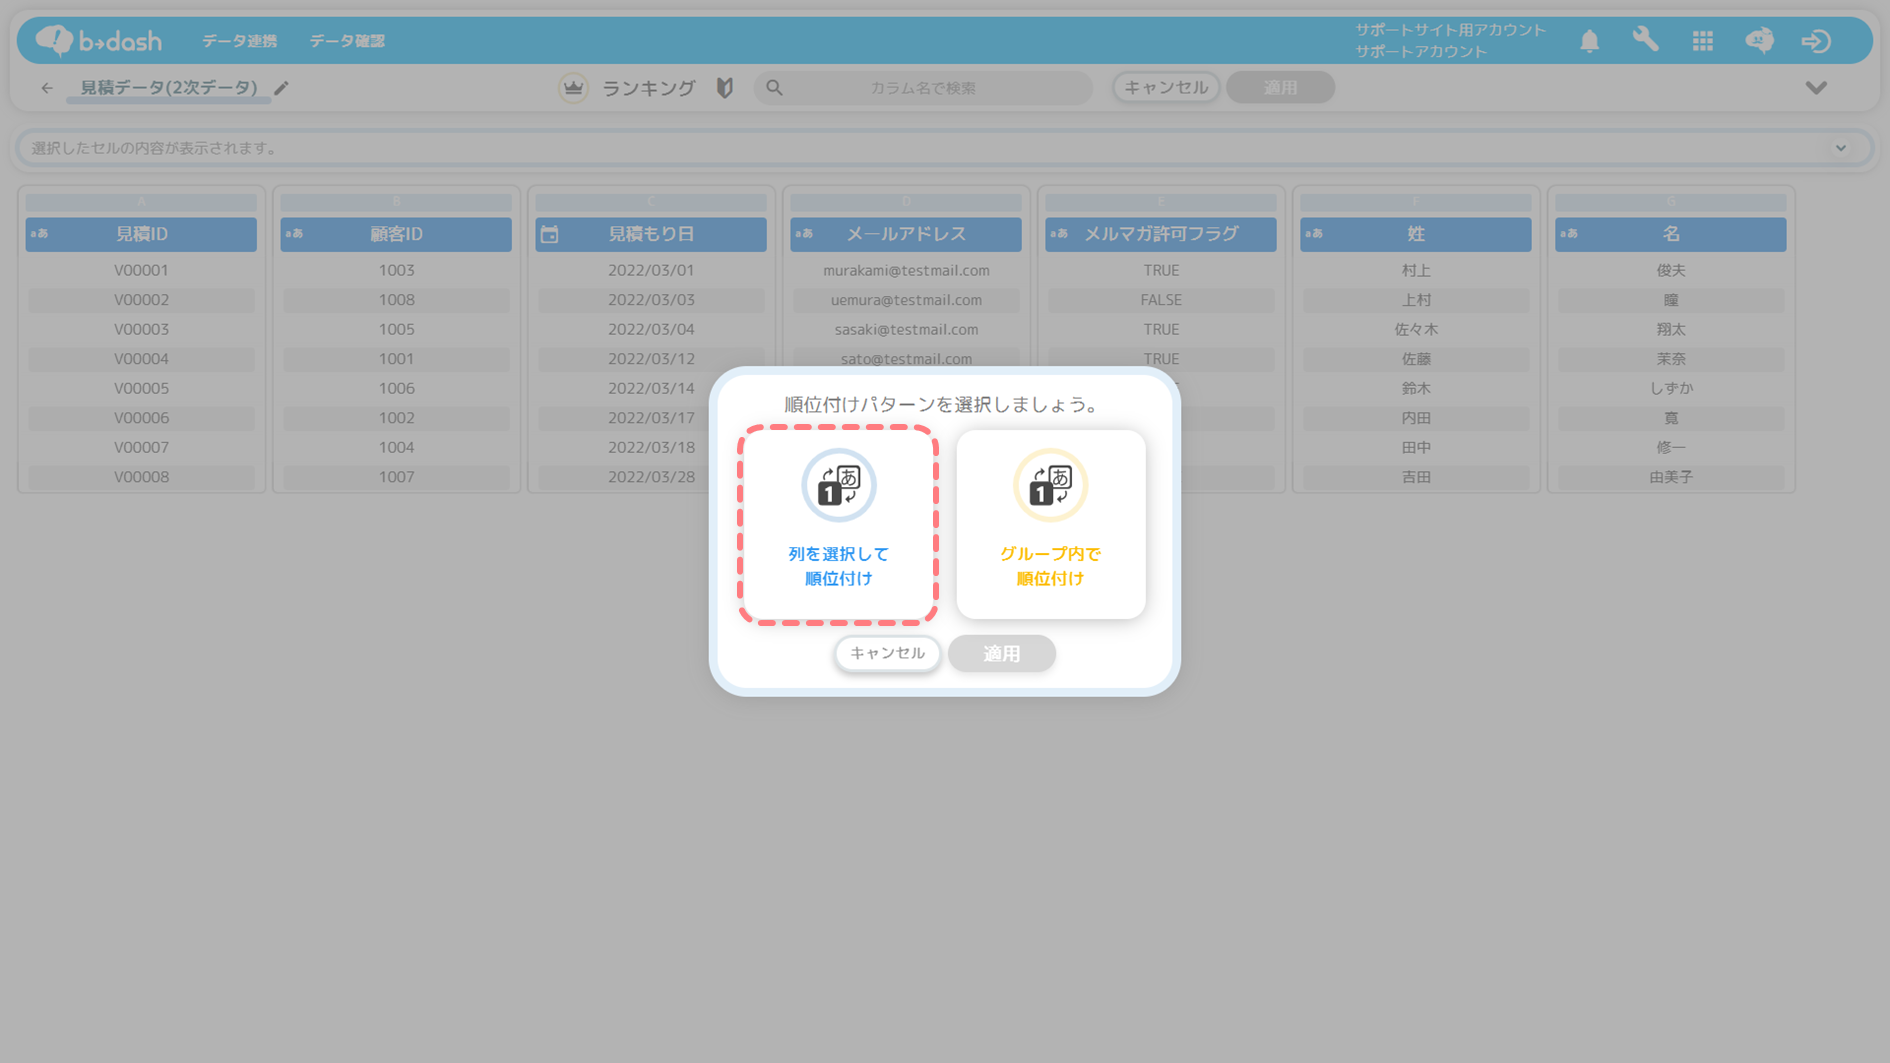
Task: Open the データ確認 menu
Action: (347, 41)
